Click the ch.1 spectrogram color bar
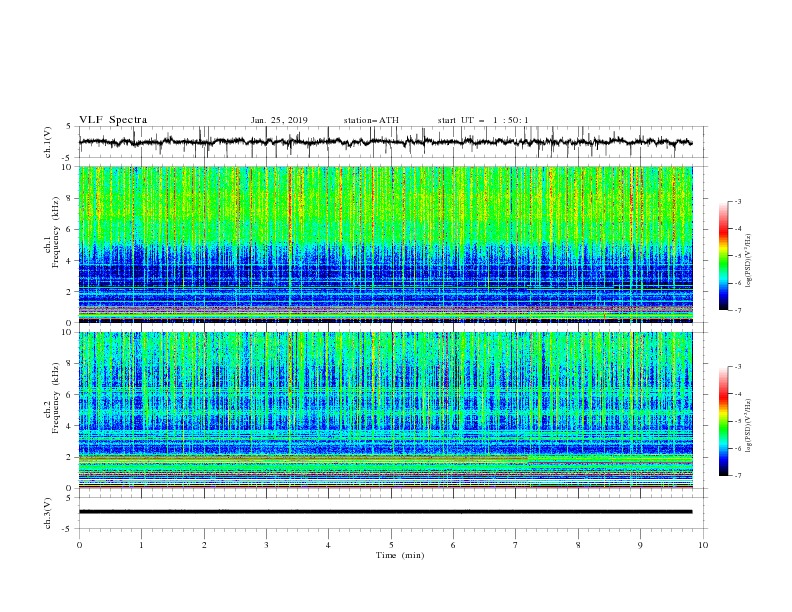Image resolution: width=792 pixels, height=612 pixels. [723, 256]
